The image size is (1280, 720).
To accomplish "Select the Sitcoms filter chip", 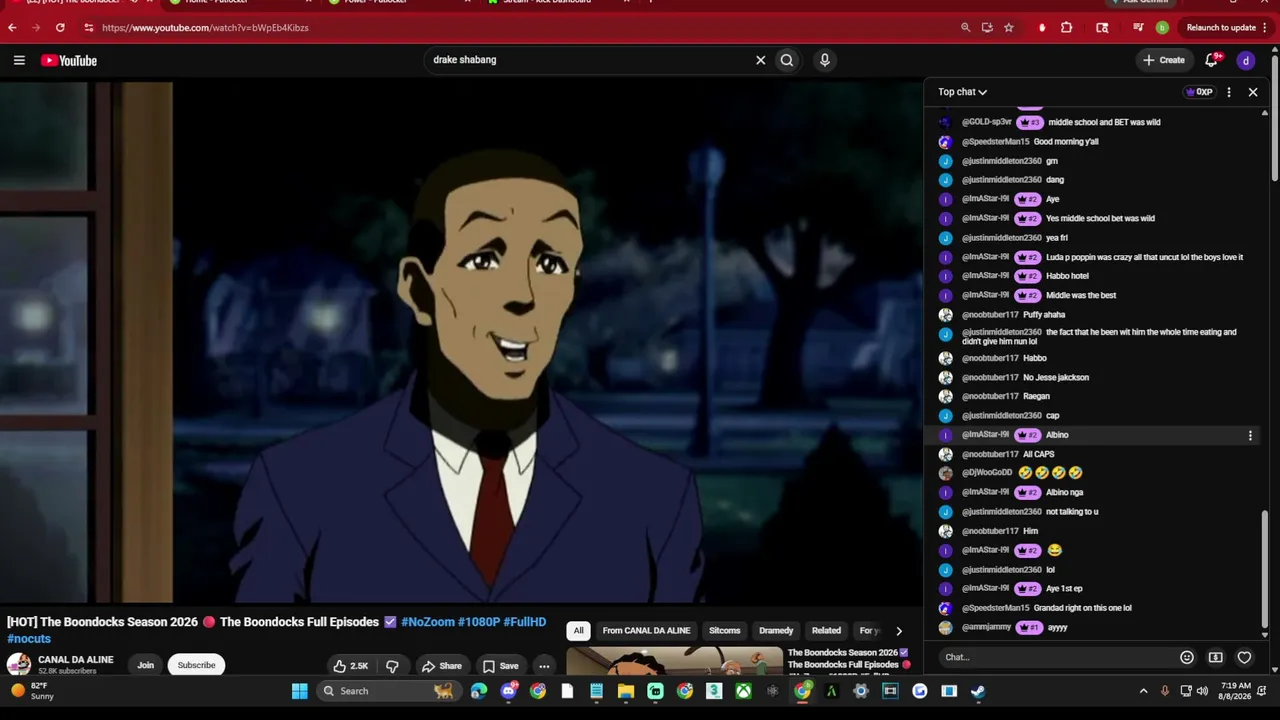I will [x=725, y=631].
